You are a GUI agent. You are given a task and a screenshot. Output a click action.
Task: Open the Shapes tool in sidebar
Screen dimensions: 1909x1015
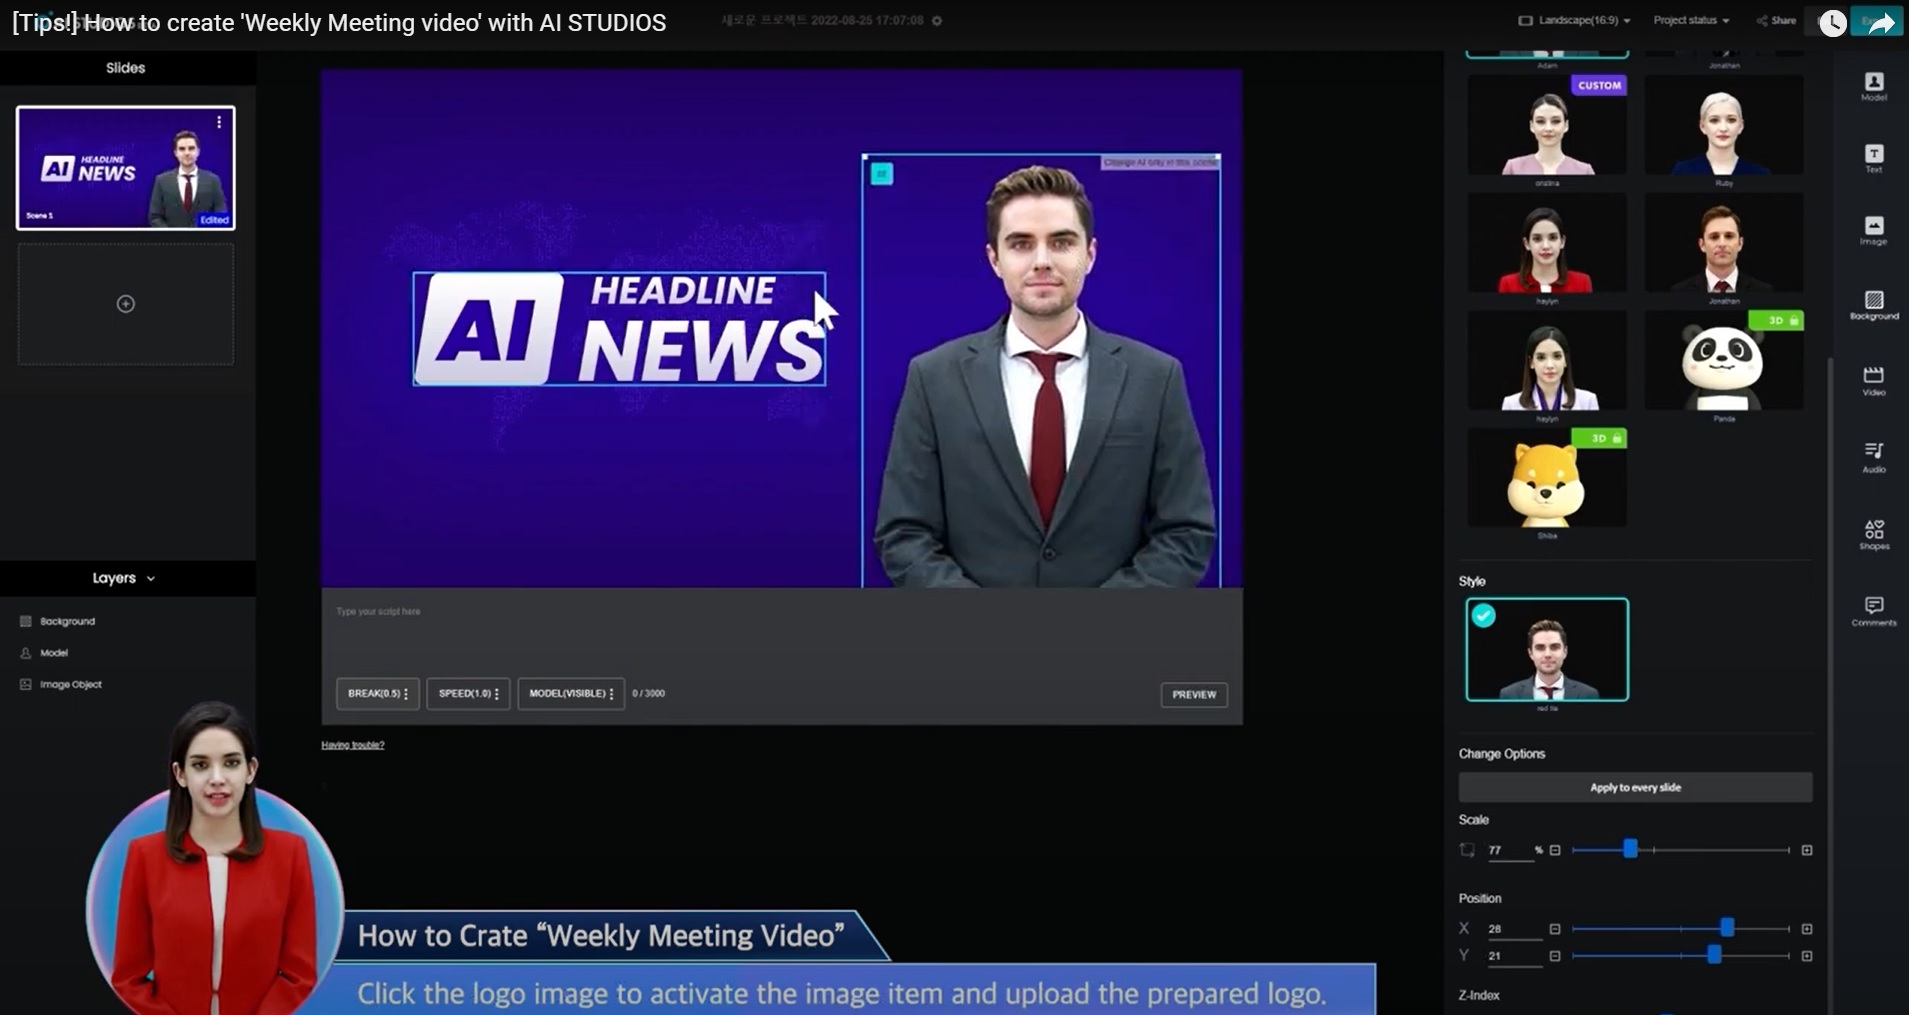(1873, 534)
